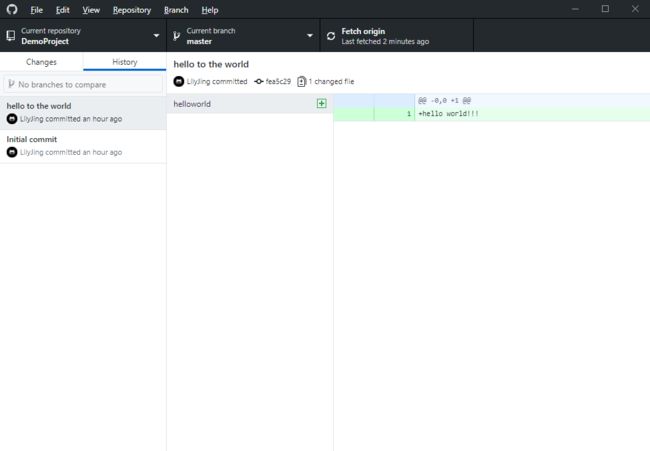Click the repository icon beside DemoProject
This screenshot has height=451, width=650.
tap(11, 36)
